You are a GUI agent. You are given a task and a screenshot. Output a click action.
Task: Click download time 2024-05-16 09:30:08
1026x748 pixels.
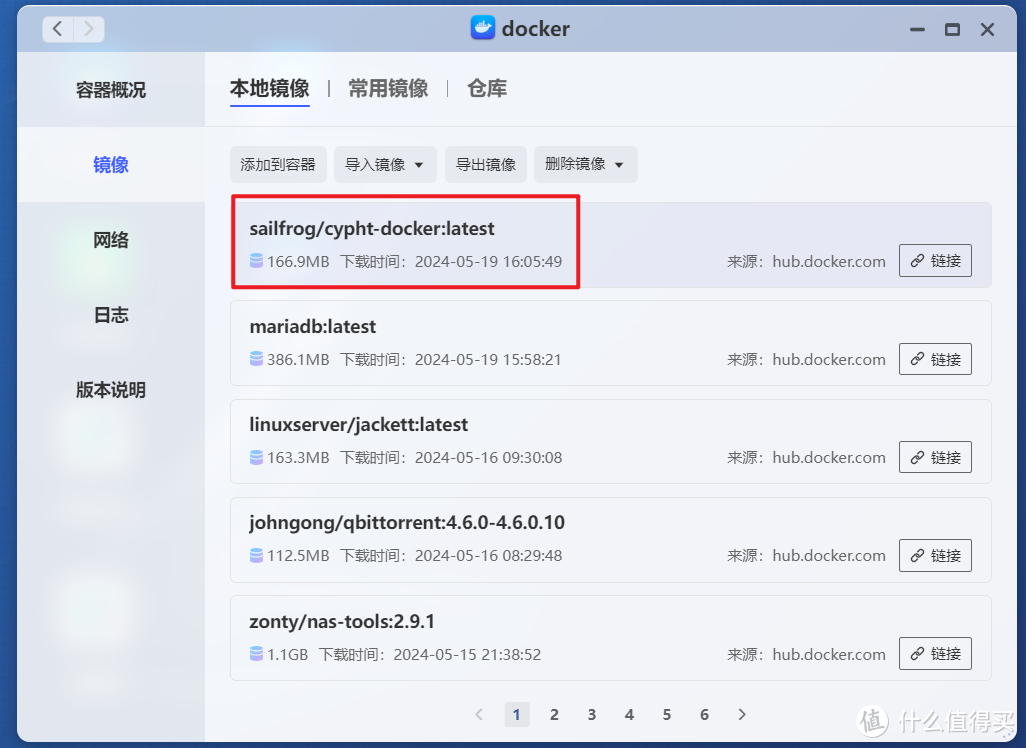(x=488, y=457)
